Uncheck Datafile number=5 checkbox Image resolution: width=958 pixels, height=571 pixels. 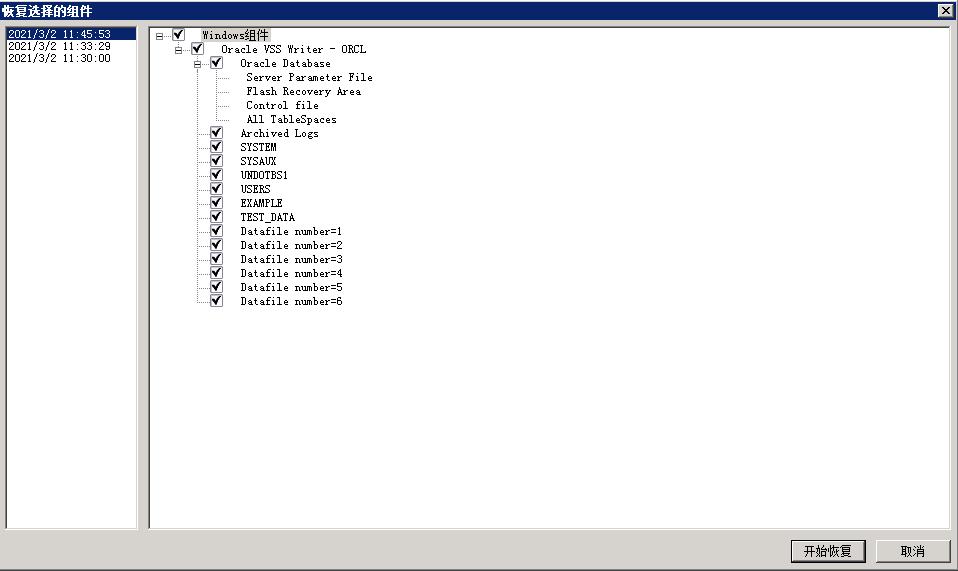coord(216,287)
